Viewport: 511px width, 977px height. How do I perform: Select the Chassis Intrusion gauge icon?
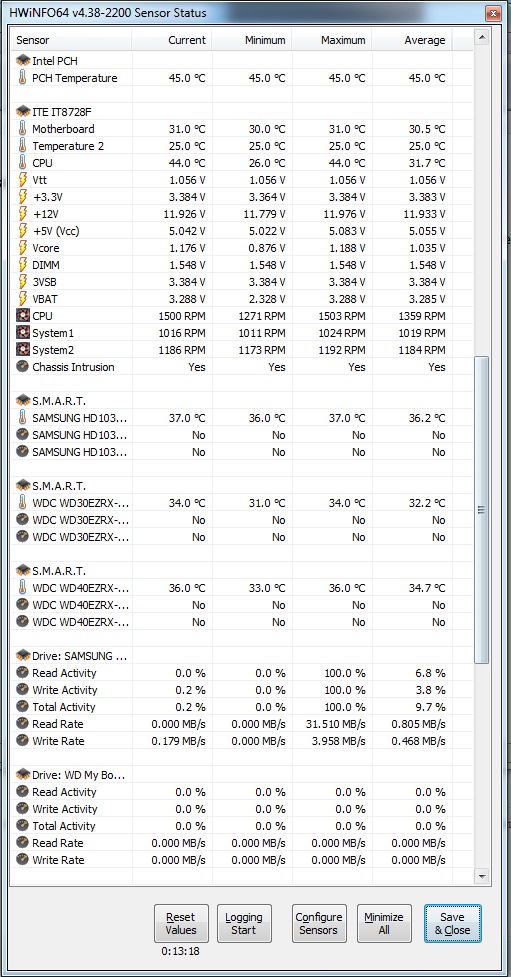pos(23,367)
